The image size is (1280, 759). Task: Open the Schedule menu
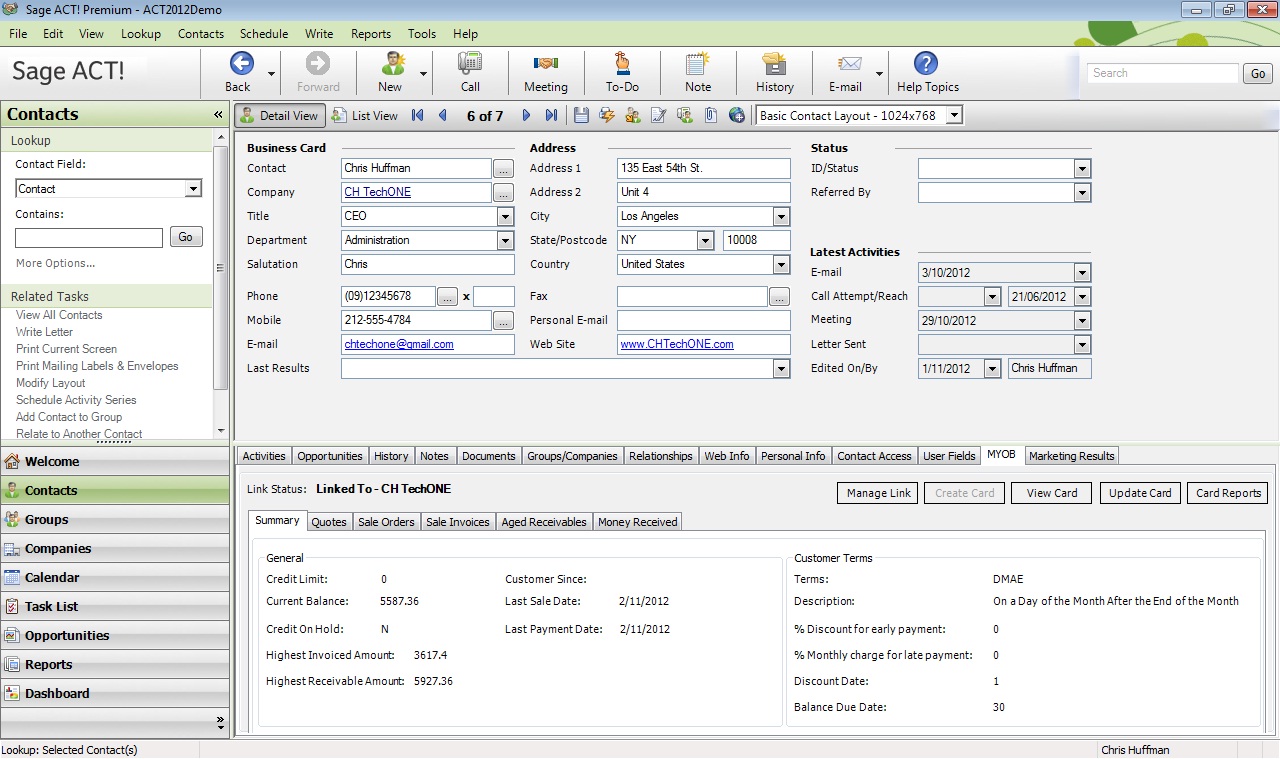pos(264,33)
